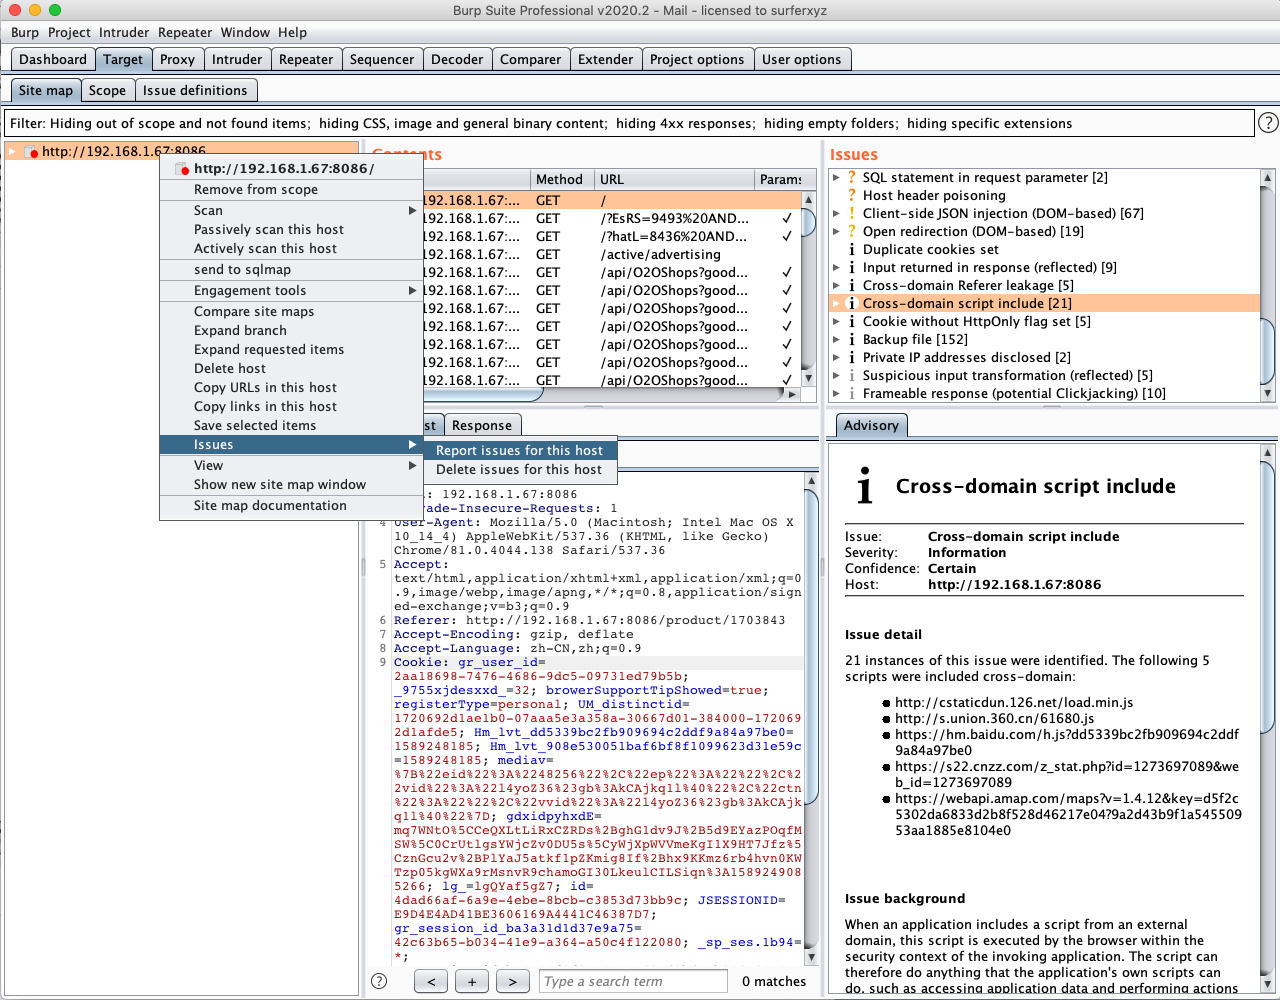Expand Open redirection (DOM-based) issue group
The image size is (1280, 1000).
(x=836, y=231)
